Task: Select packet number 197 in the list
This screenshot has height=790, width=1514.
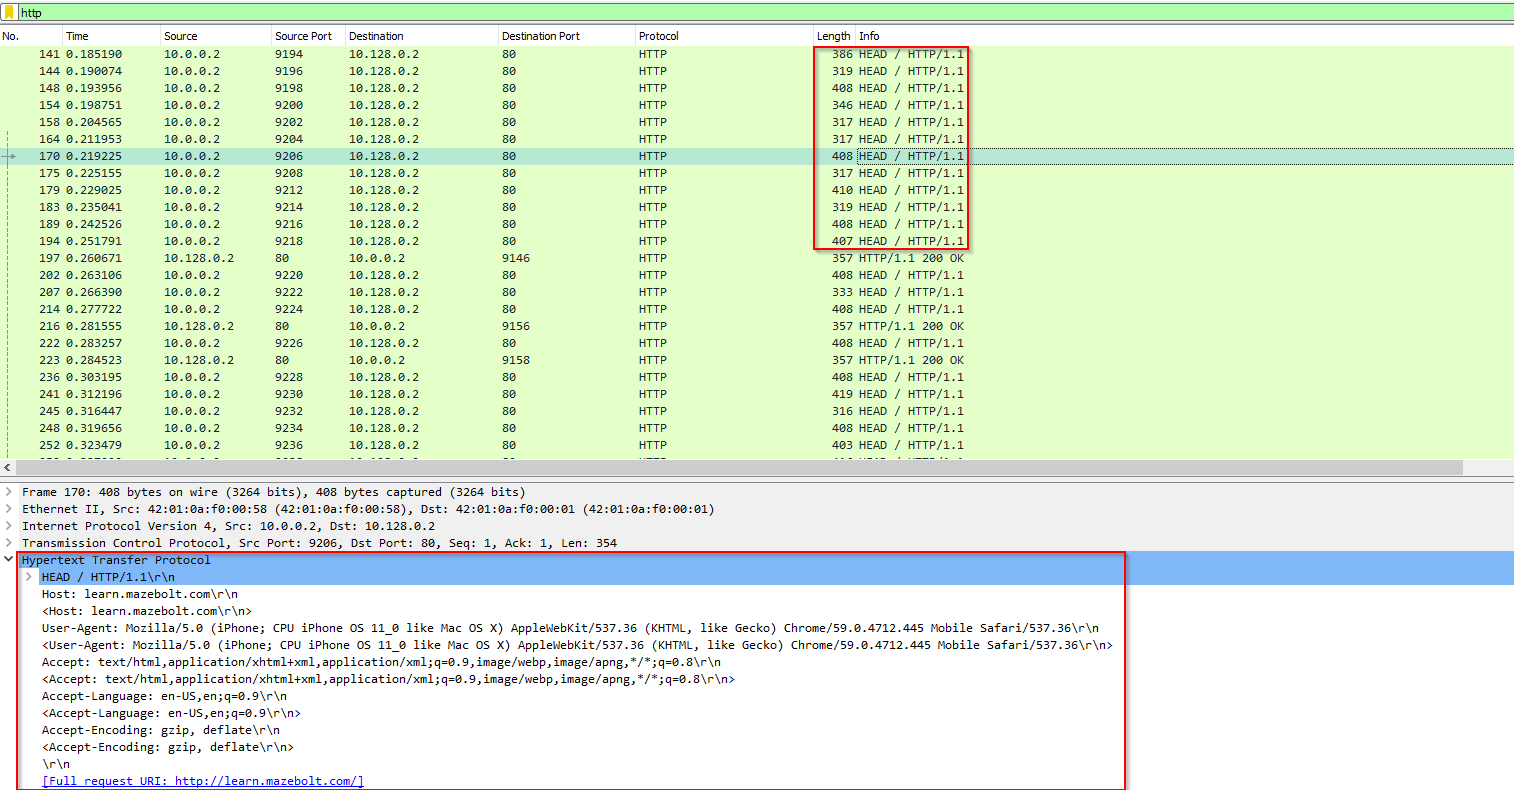Action: click(x=400, y=258)
